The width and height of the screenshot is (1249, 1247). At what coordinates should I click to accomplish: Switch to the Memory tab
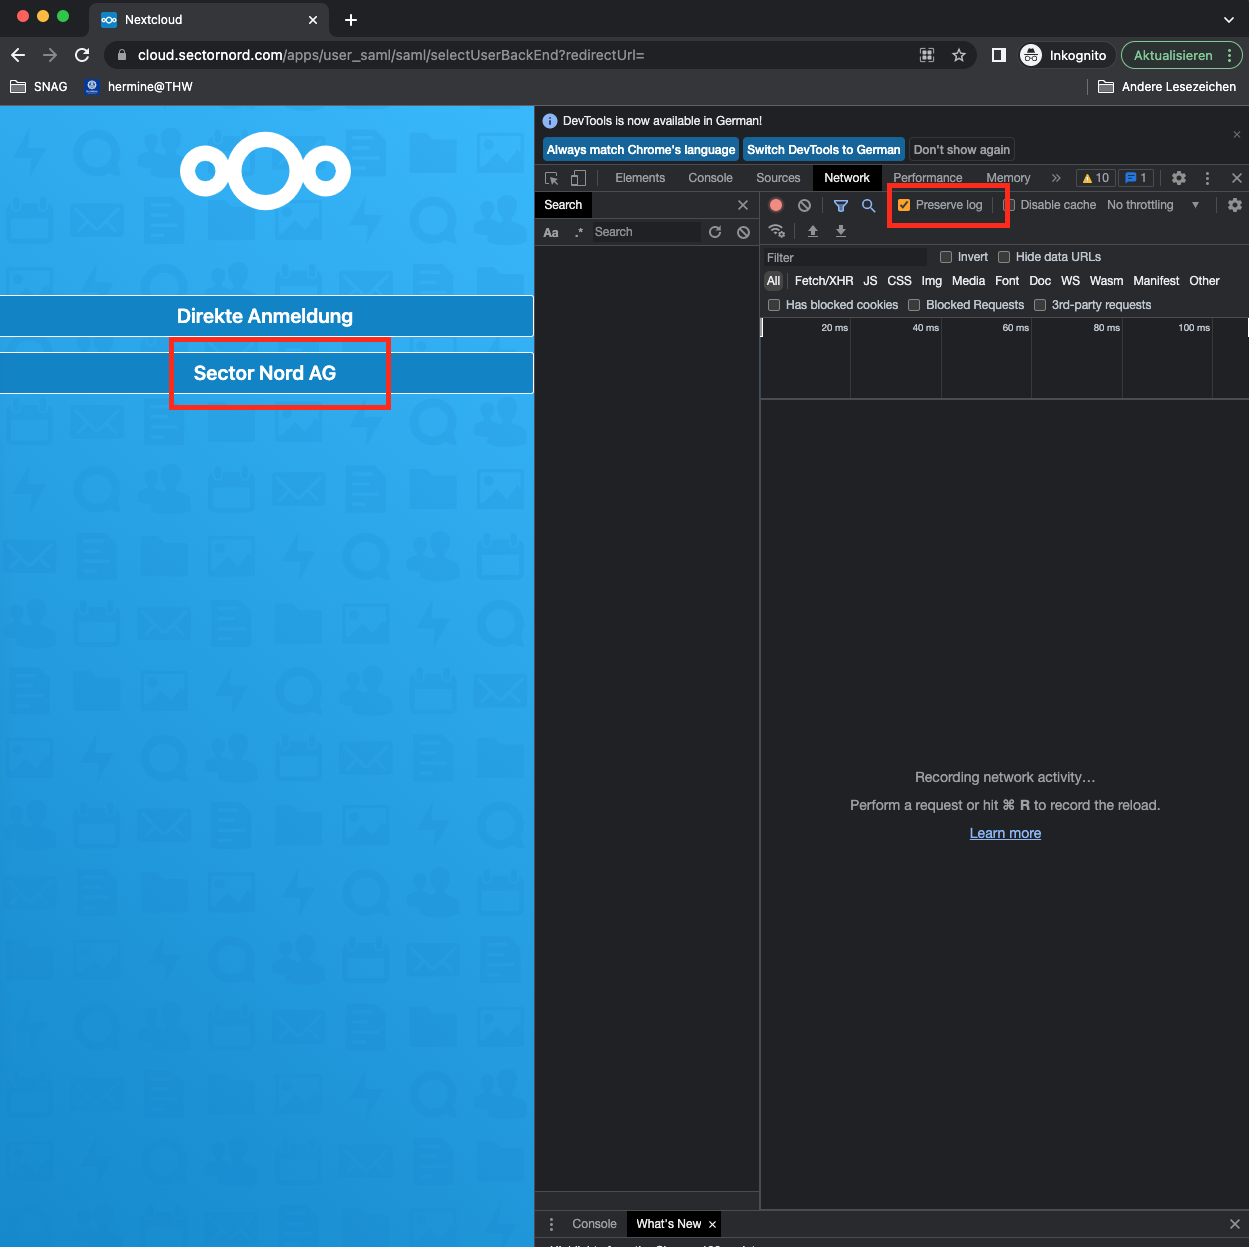[1008, 178]
